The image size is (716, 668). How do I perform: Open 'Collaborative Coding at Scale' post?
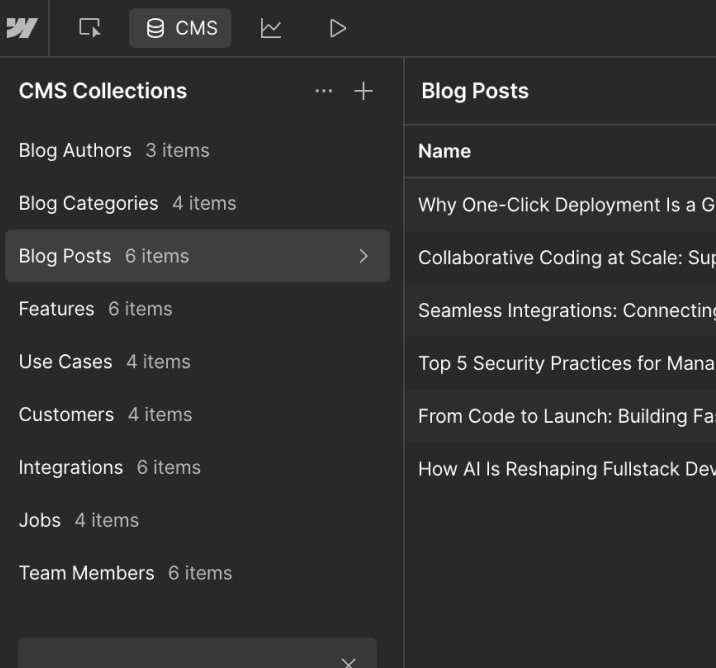[x=560, y=258]
